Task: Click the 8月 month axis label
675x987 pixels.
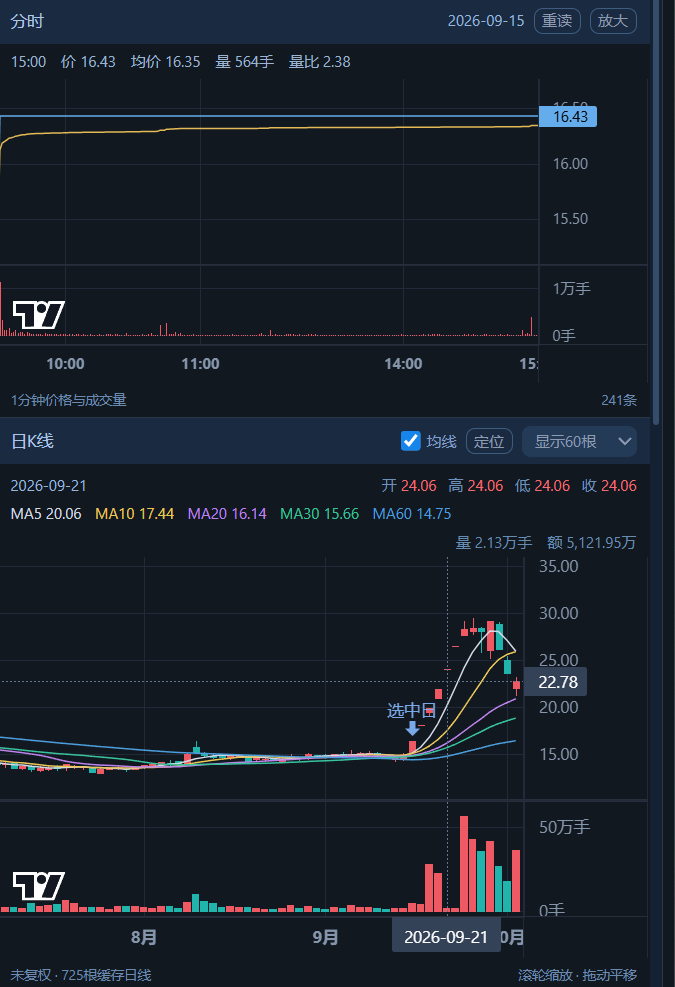Action: coord(144,937)
